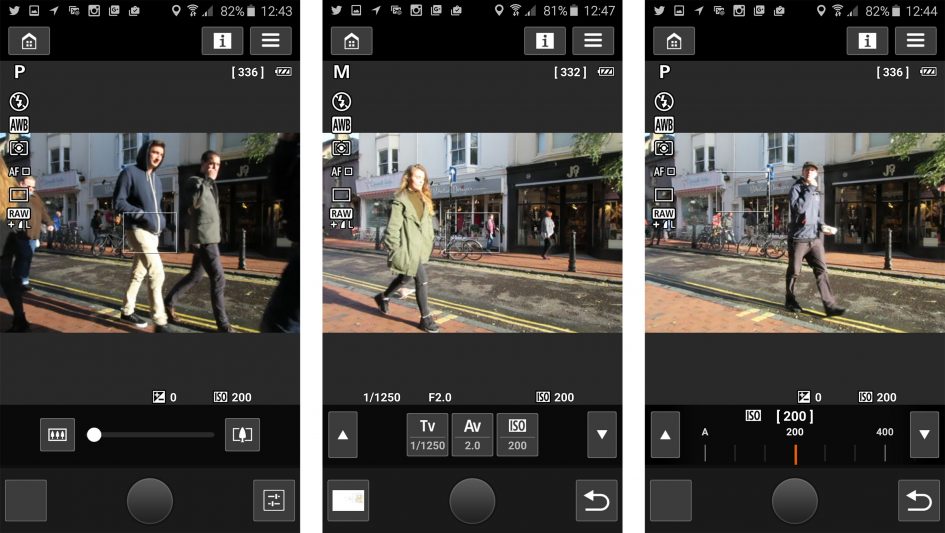Tap the Tv 1/1250 shutter speed button
Image resolution: width=945 pixels, height=533 pixels.
pos(427,435)
